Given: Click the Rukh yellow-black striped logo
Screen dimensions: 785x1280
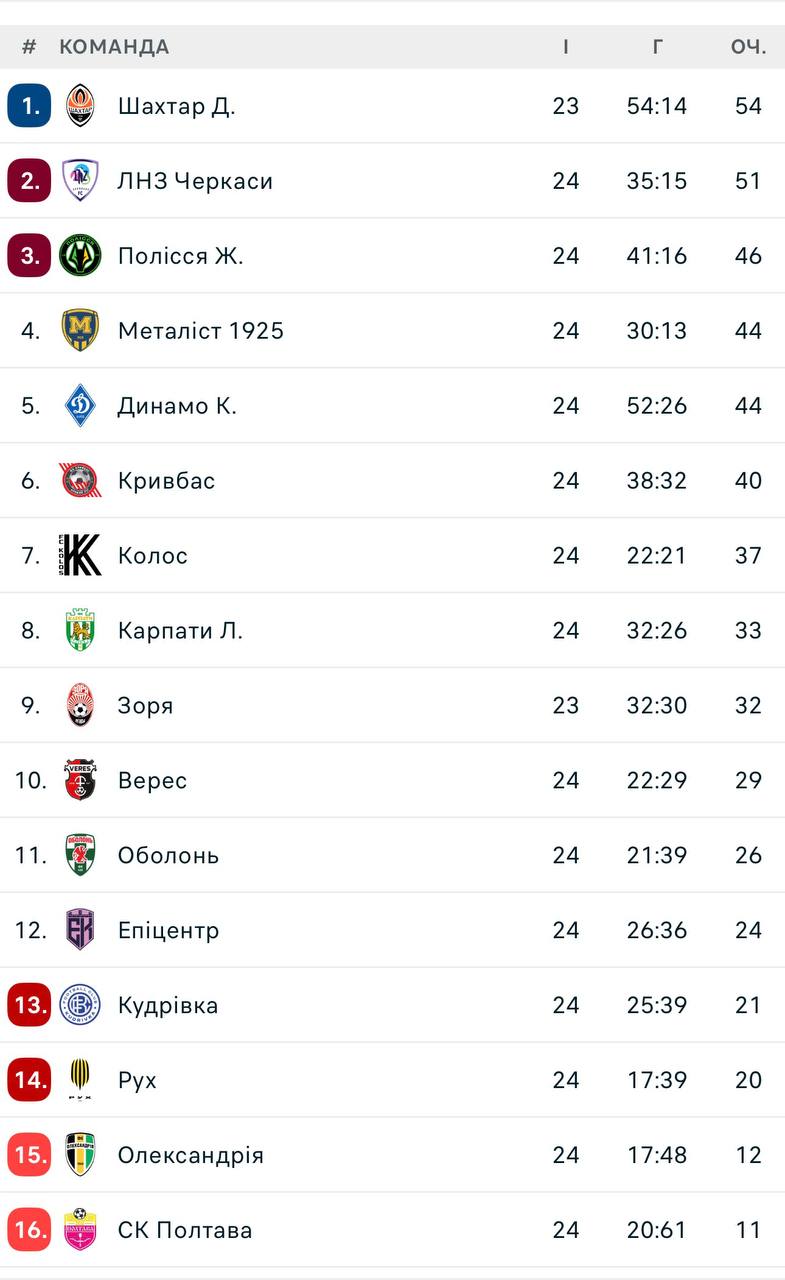Looking at the screenshot, I should click(x=80, y=1080).
